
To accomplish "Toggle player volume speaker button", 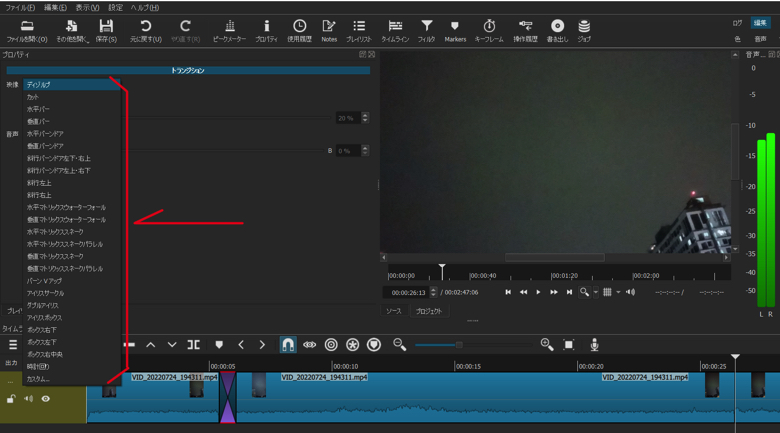I will (630, 292).
